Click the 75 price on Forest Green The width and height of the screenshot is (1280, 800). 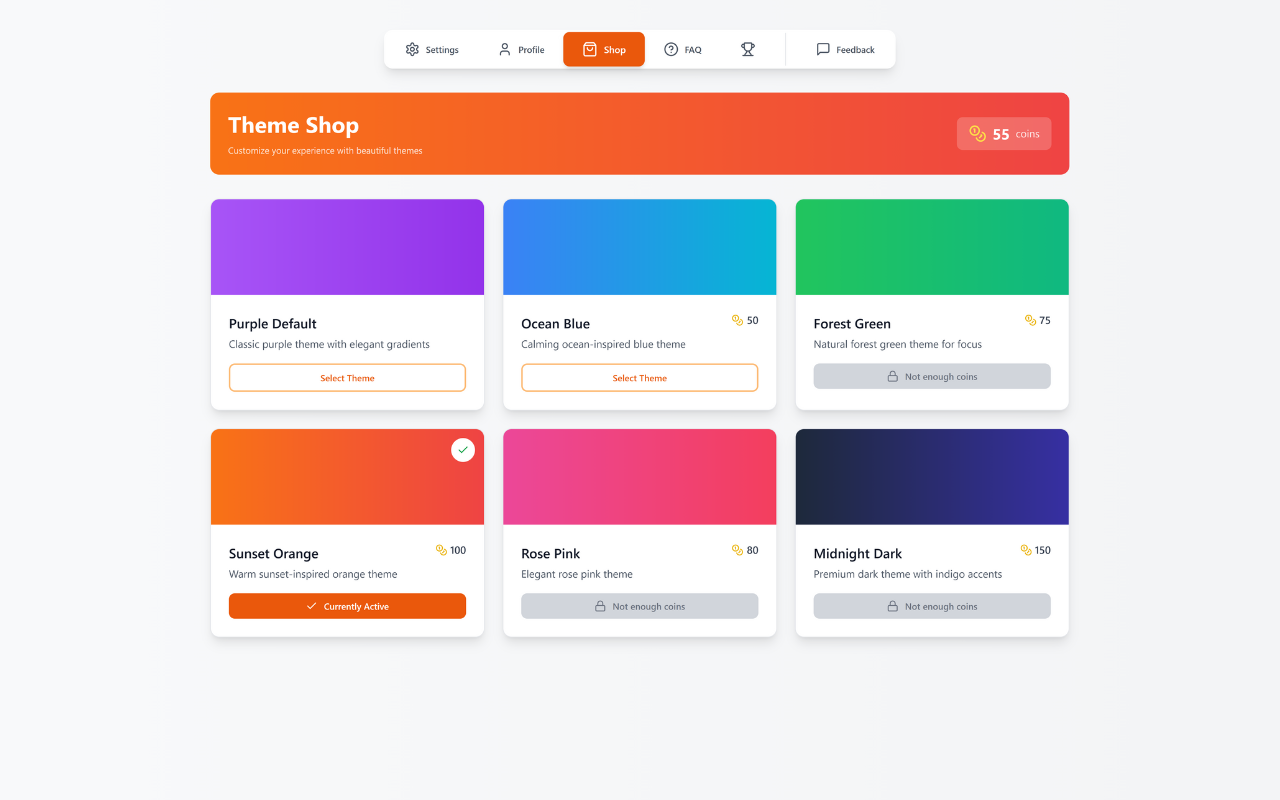click(x=1045, y=320)
